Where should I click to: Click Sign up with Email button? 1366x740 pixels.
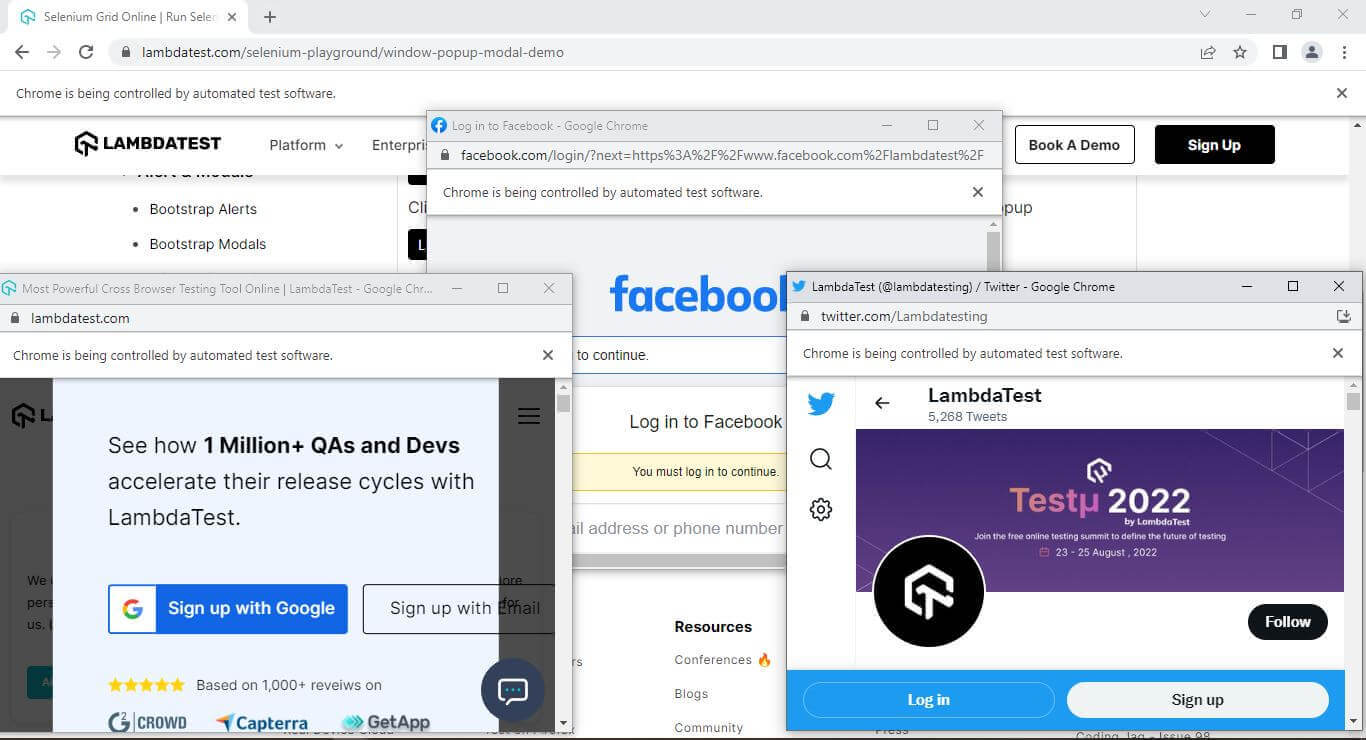click(459, 609)
